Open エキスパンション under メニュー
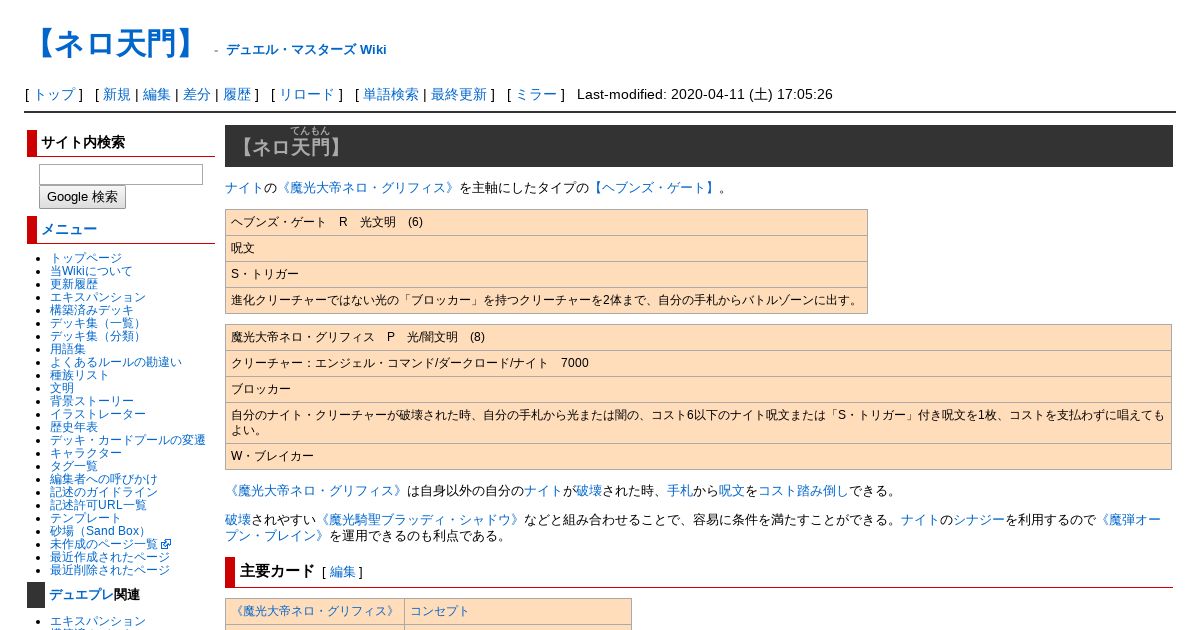This screenshot has width=1200, height=630. pos(98,297)
